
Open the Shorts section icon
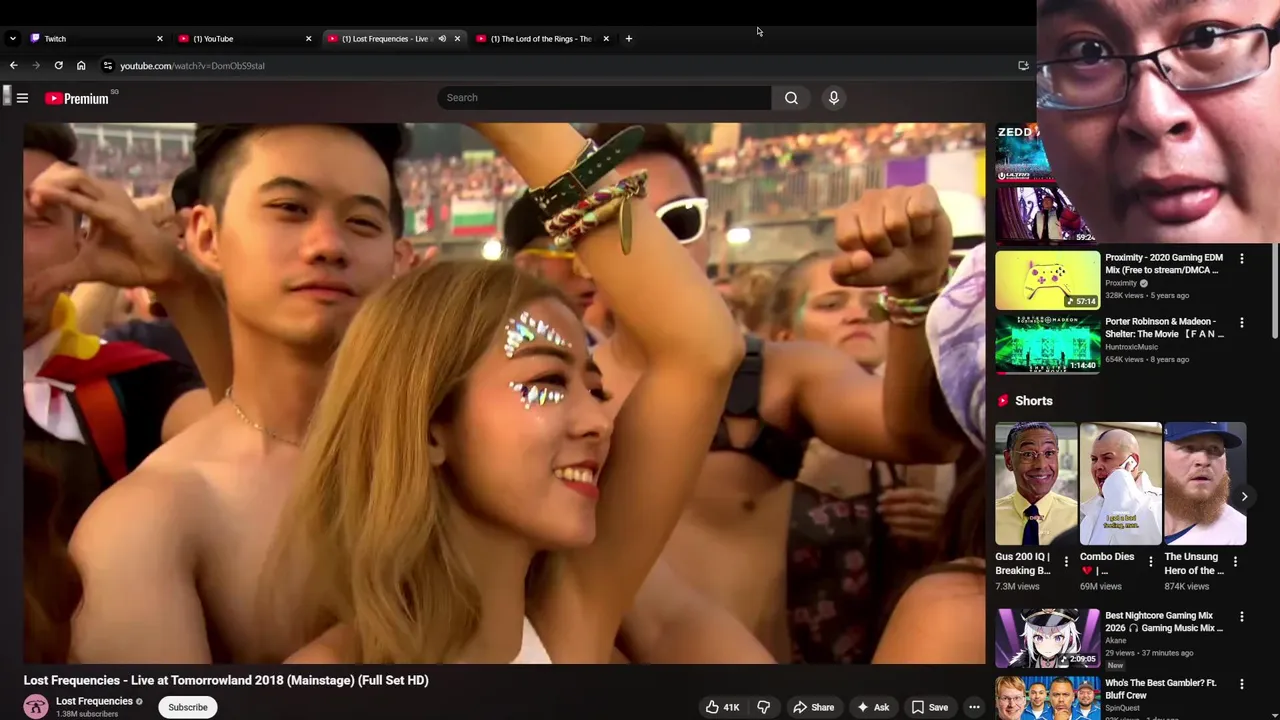click(x=1003, y=401)
